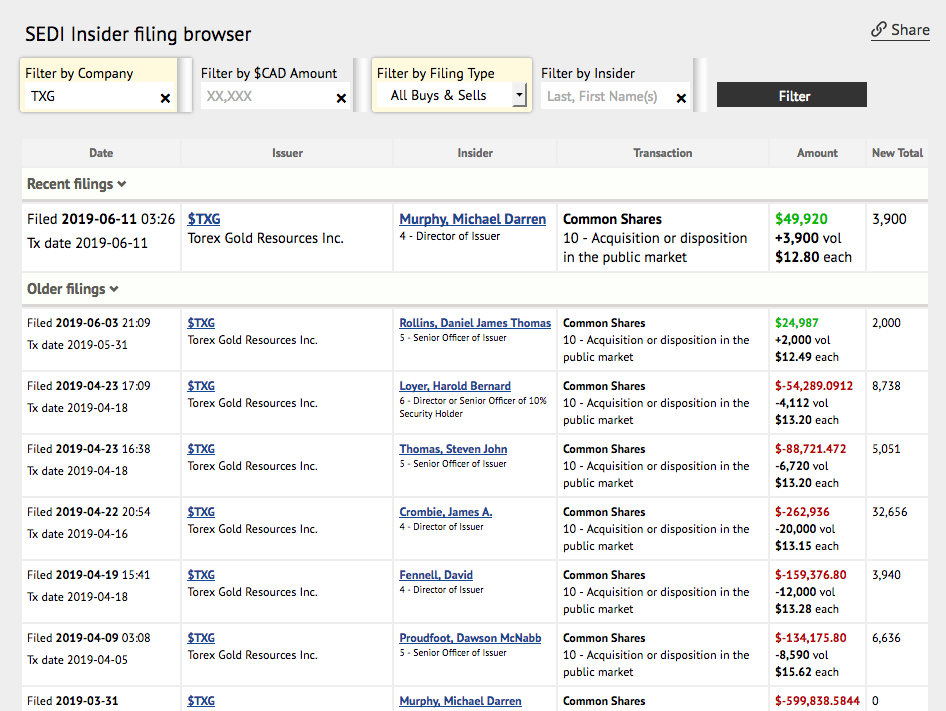Click the Insider name input field
Image resolution: width=946 pixels, height=711 pixels.
[605, 97]
